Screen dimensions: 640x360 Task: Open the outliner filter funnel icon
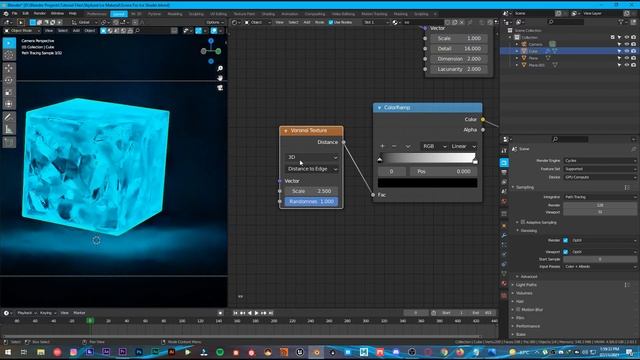622,22
